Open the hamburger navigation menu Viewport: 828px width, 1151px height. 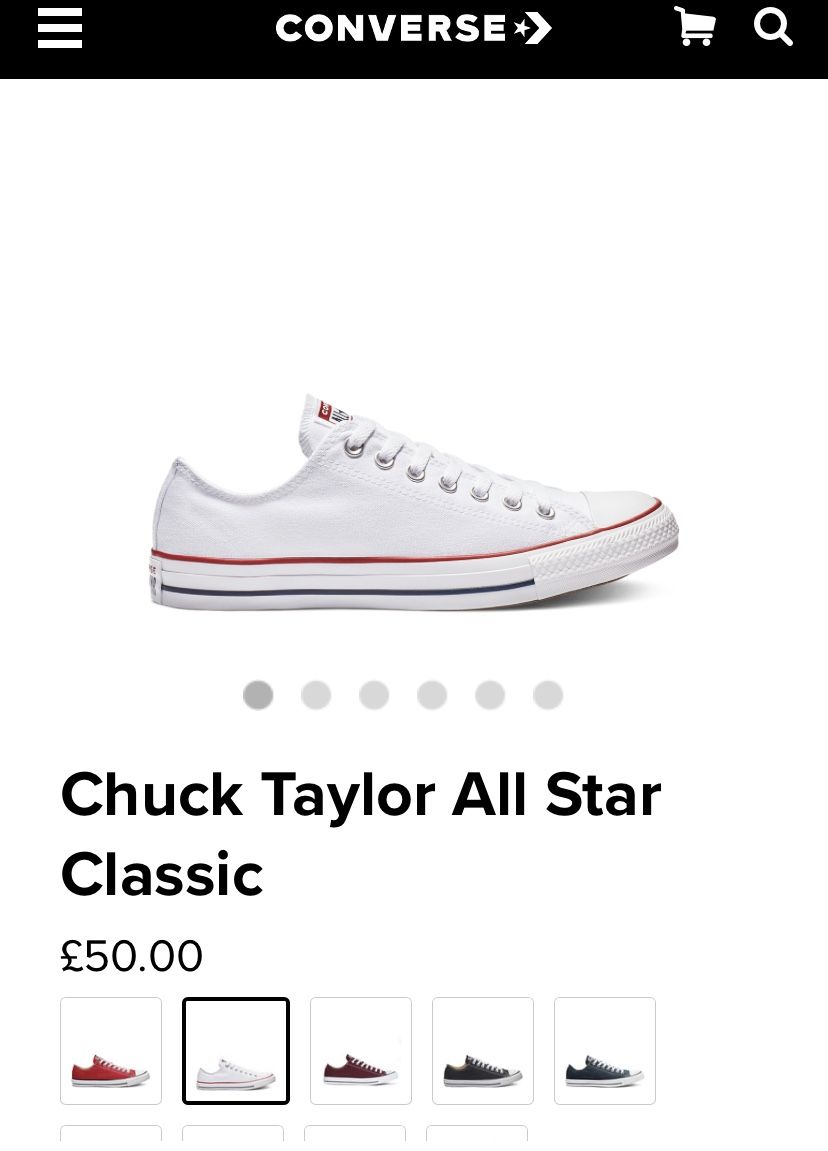(59, 29)
